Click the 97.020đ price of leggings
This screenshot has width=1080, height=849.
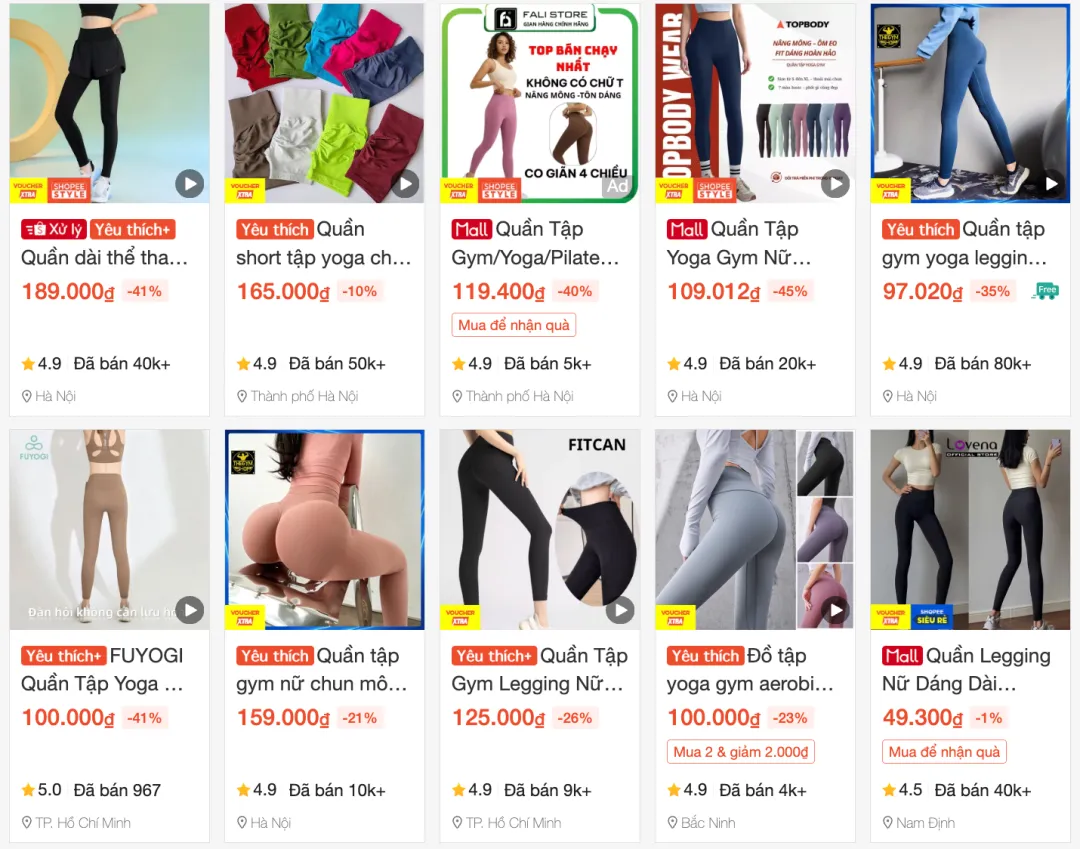pyautogui.click(x=922, y=291)
